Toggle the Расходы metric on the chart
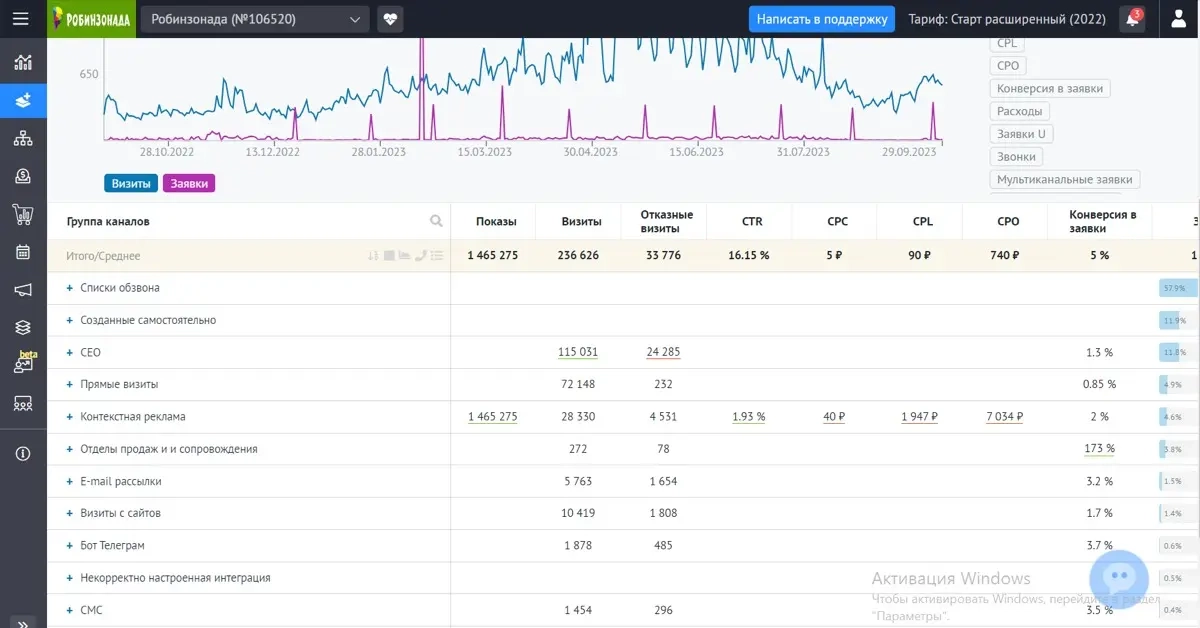The height and width of the screenshot is (628, 1200). [x=1020, y=111]
